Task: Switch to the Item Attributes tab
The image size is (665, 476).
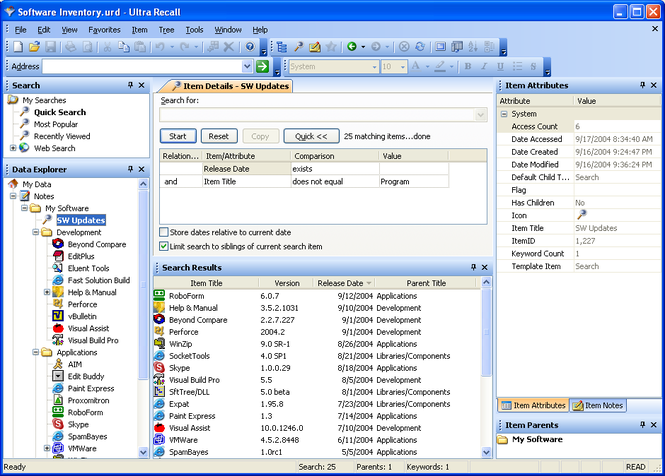Action: (x=534, y=406)
